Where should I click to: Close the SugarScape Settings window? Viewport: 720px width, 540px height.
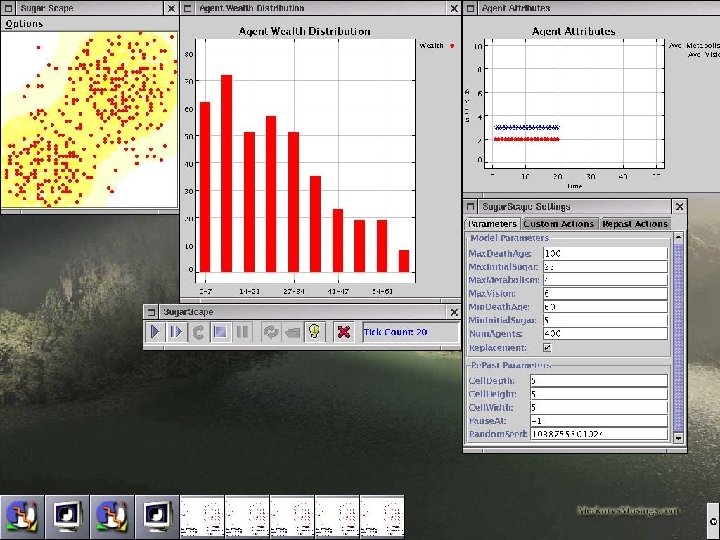(680, 207)
